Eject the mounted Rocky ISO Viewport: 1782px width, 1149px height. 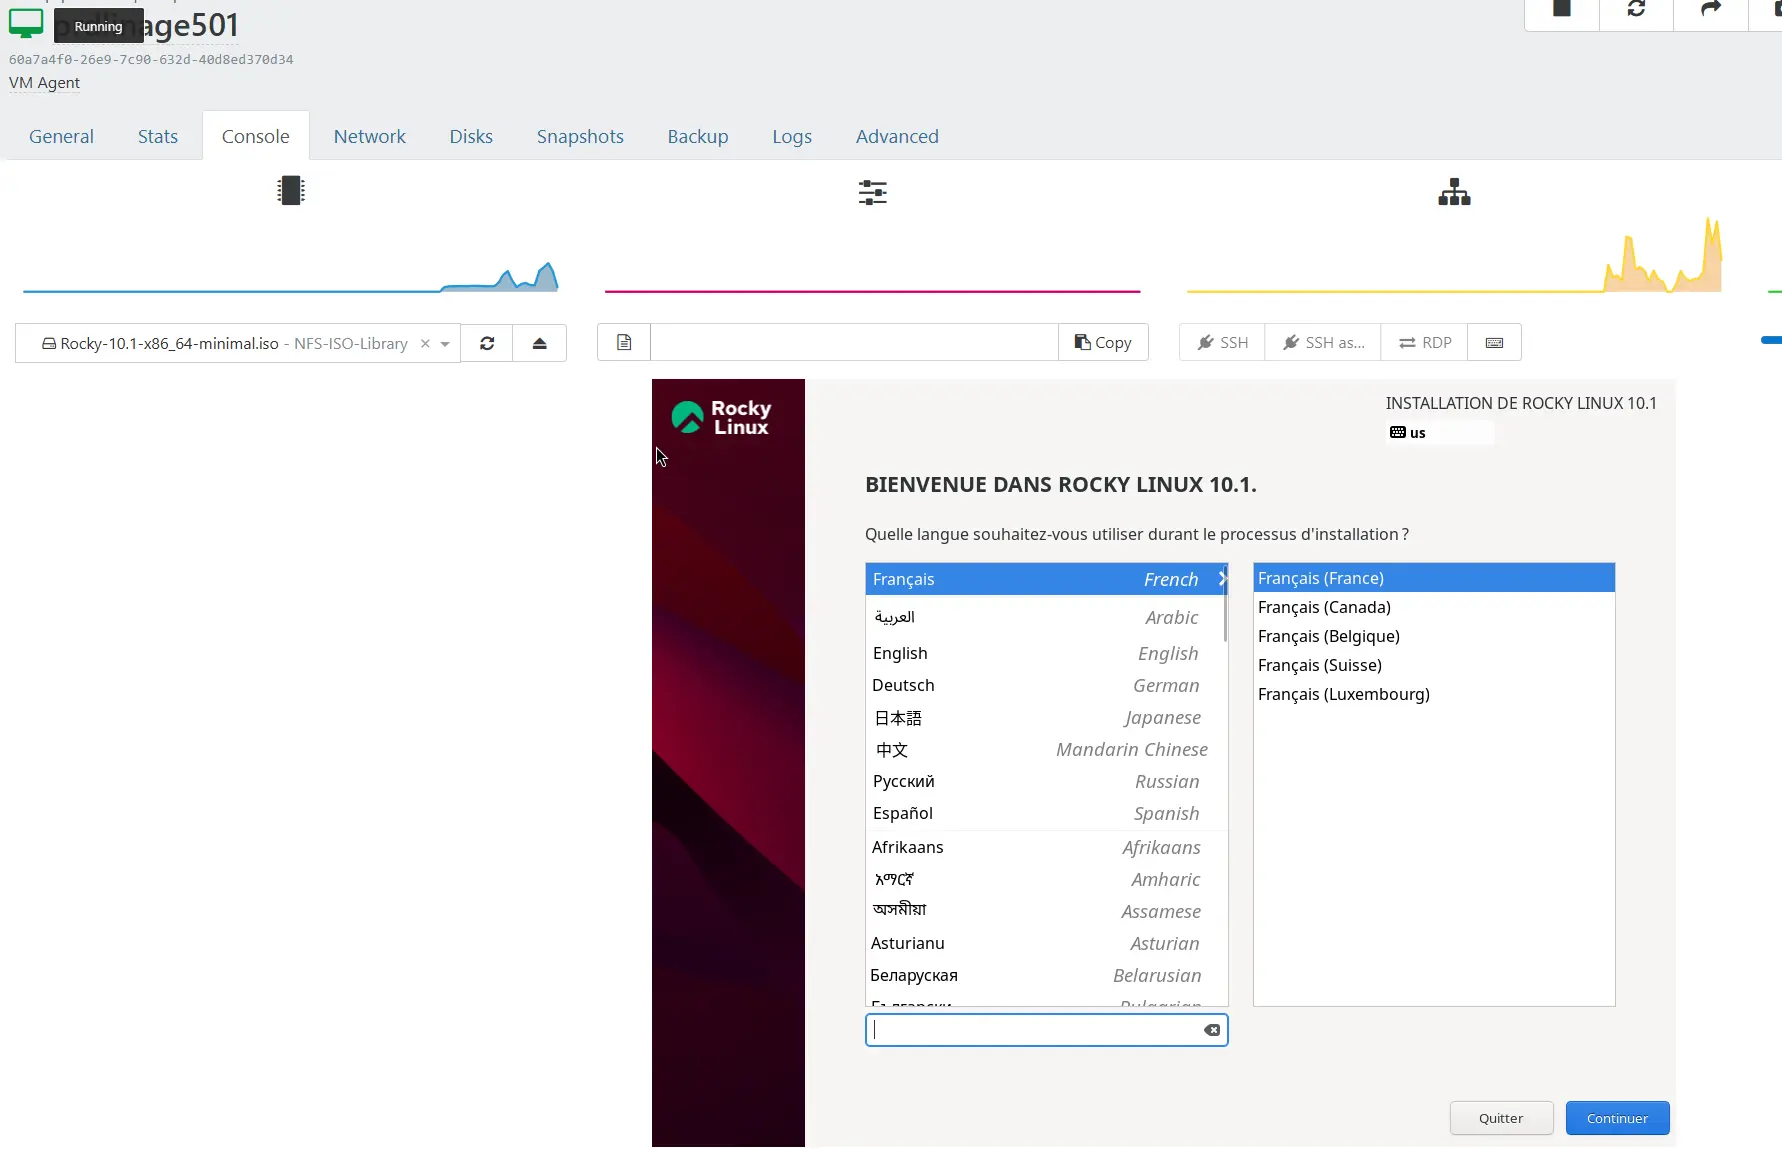point(539,343)
